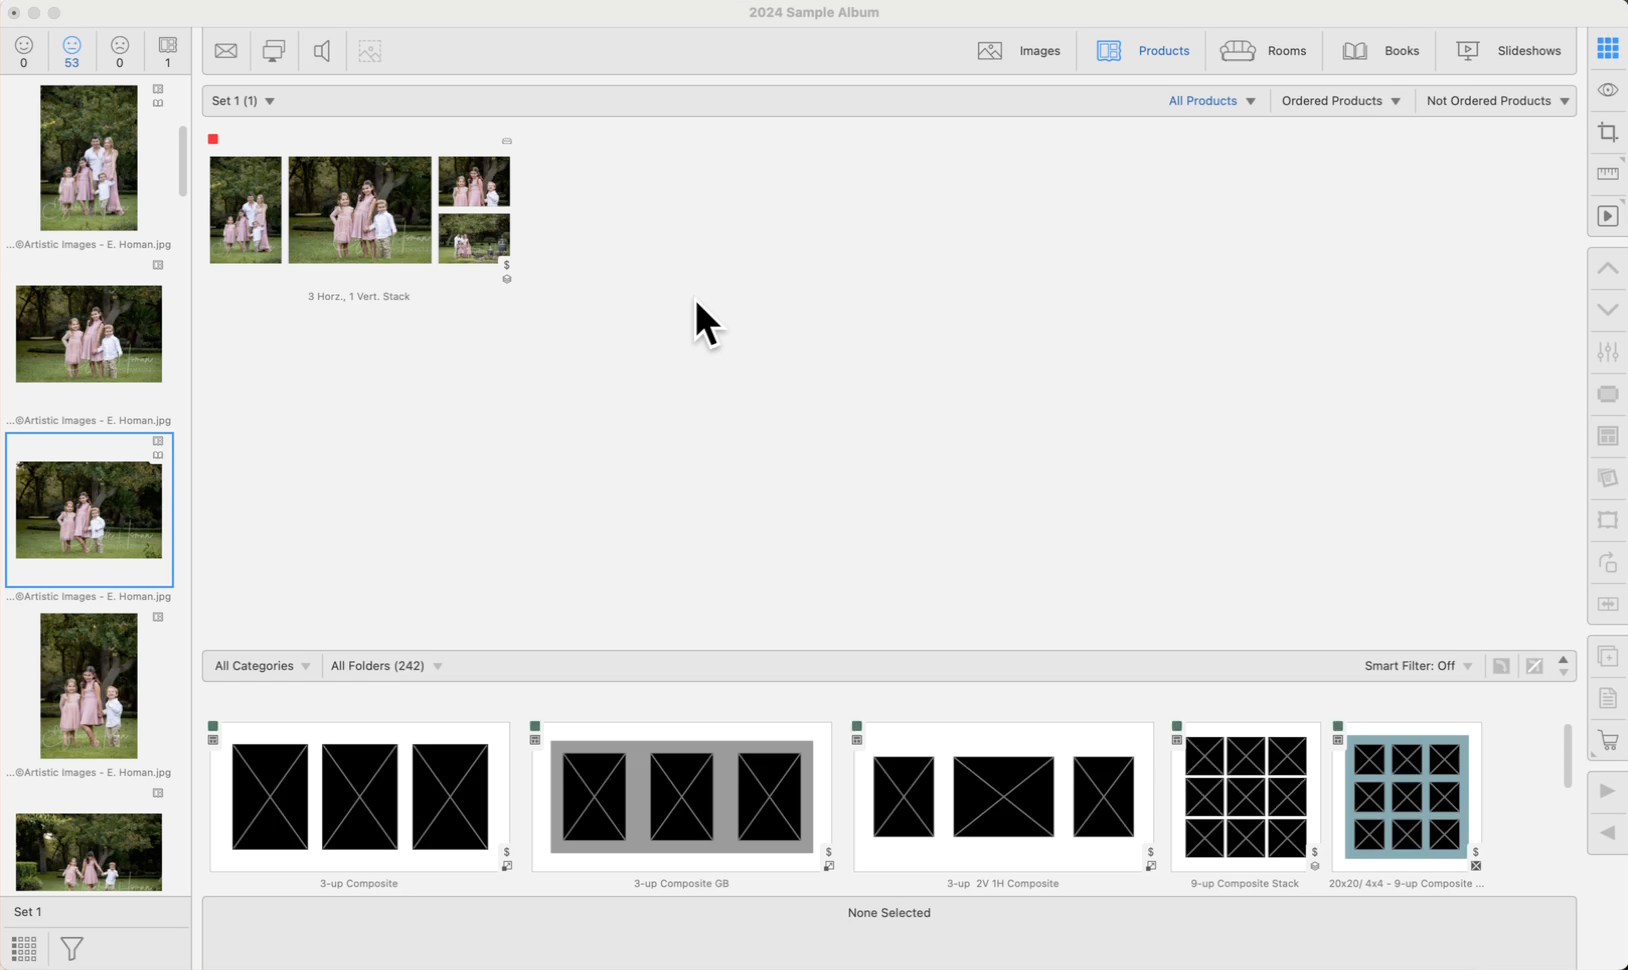
Task: Click the email envelope icon
Action: click(x=226, y=51)
